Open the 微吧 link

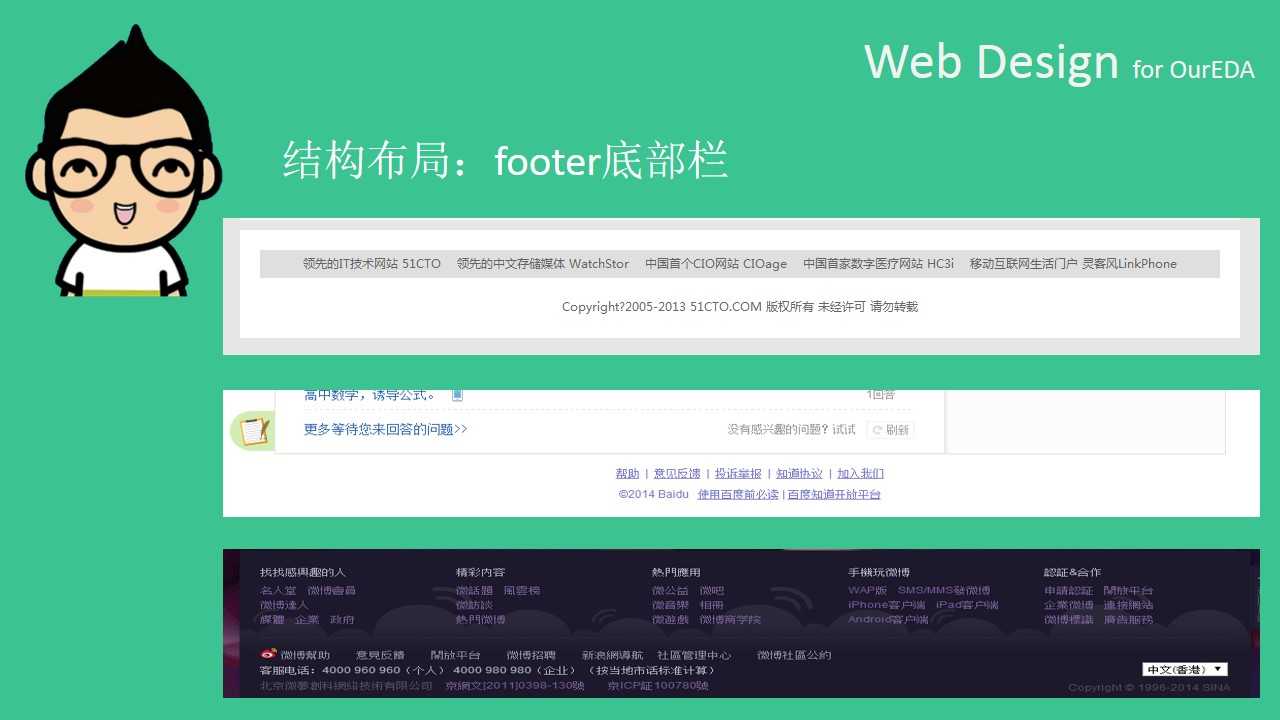tap(711, 591)
